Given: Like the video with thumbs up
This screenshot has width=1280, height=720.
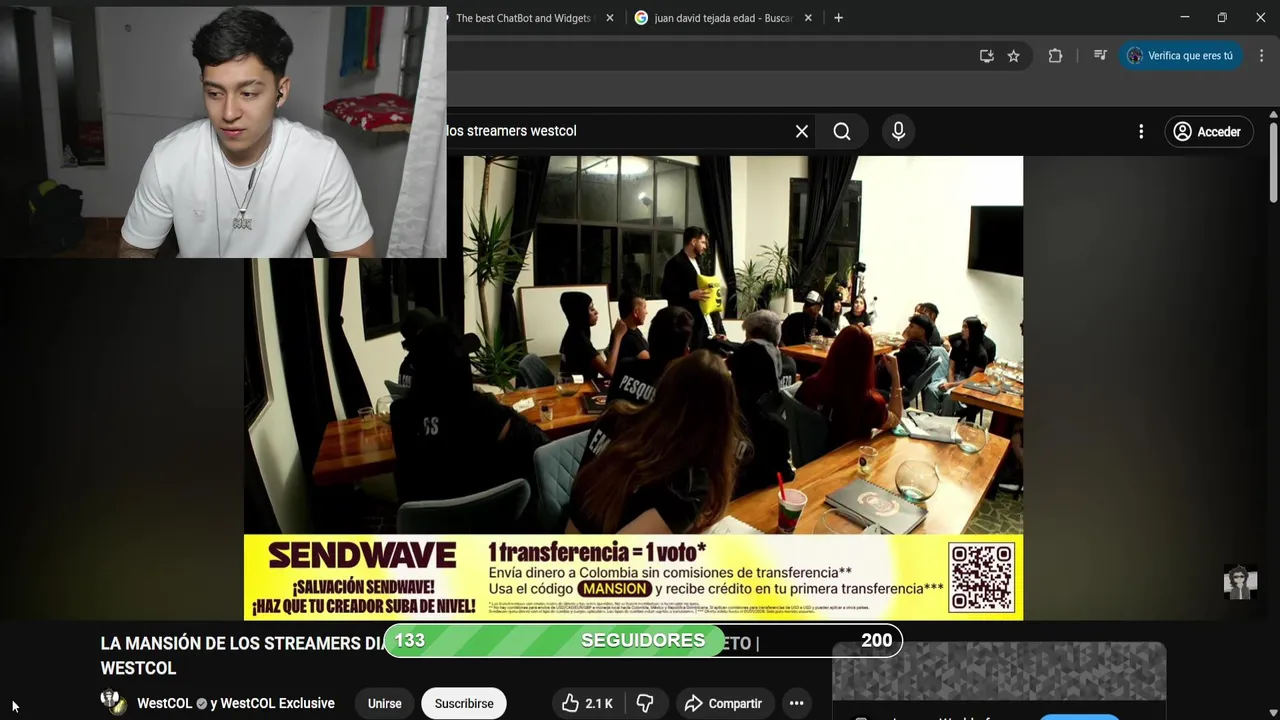Looking at the screenshot, I should point(587,703).
